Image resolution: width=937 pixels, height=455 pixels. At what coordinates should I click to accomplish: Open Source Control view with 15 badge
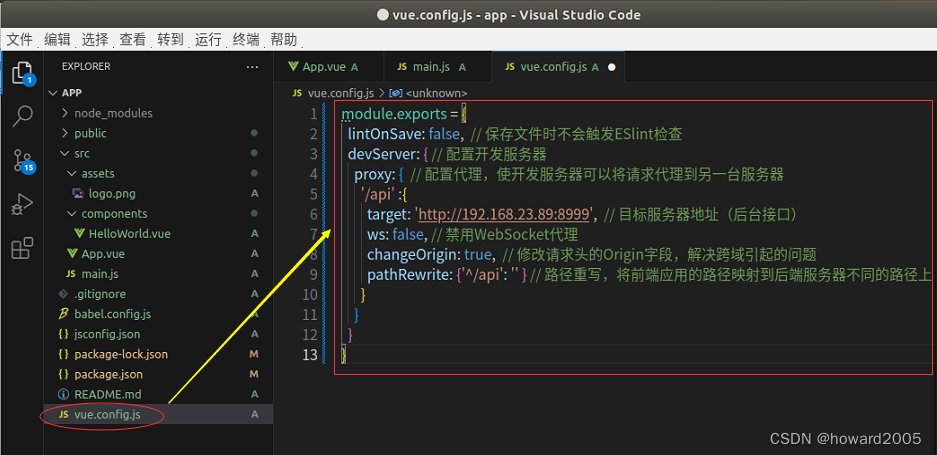pyautogui.click(x=22, y=160)
